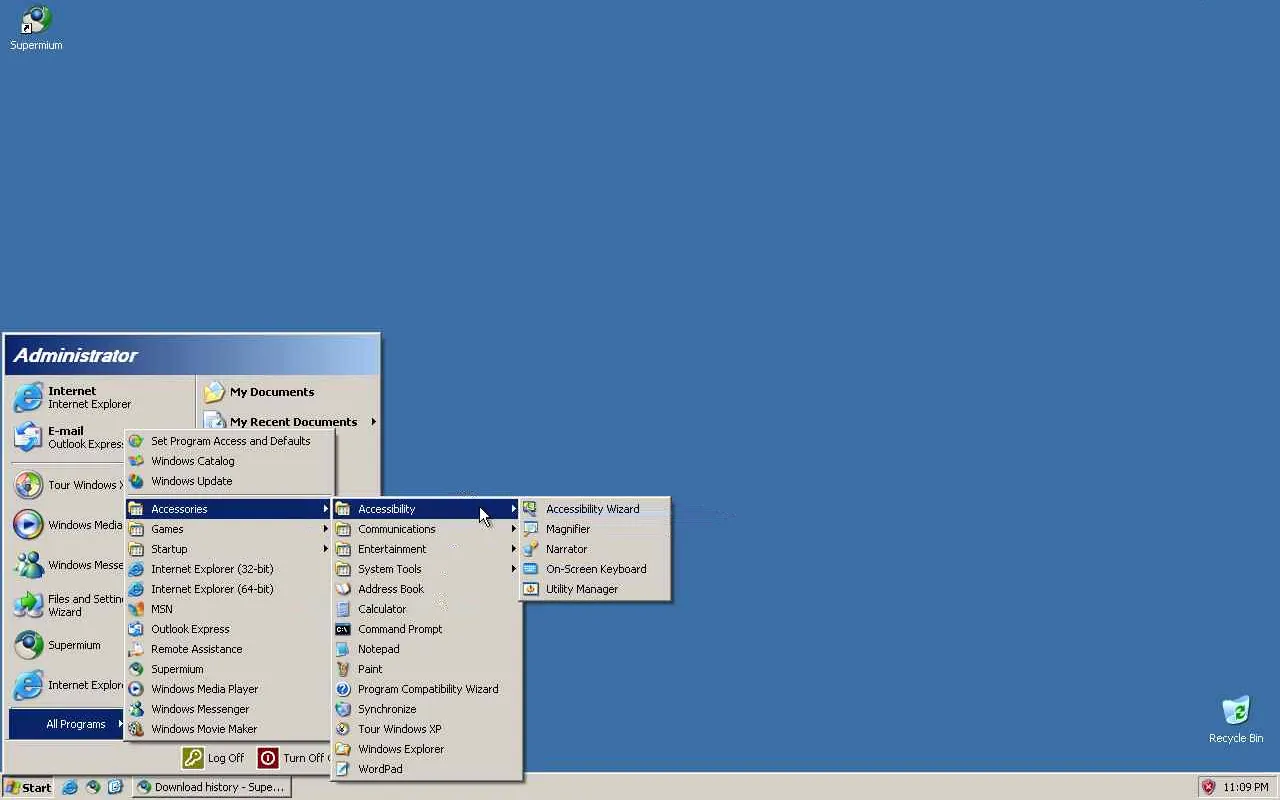The width and height of the screenshot is (1280, 800).
Task: Click the Calculator icon in Accessories
Action: coord(343,609)
